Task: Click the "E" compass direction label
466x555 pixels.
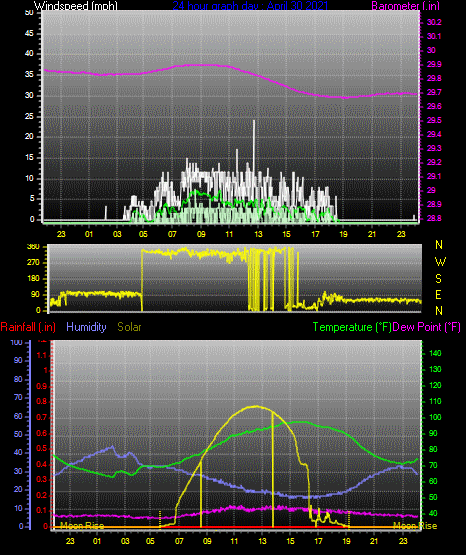Action: pyautogui.click(x=438, y=295)
